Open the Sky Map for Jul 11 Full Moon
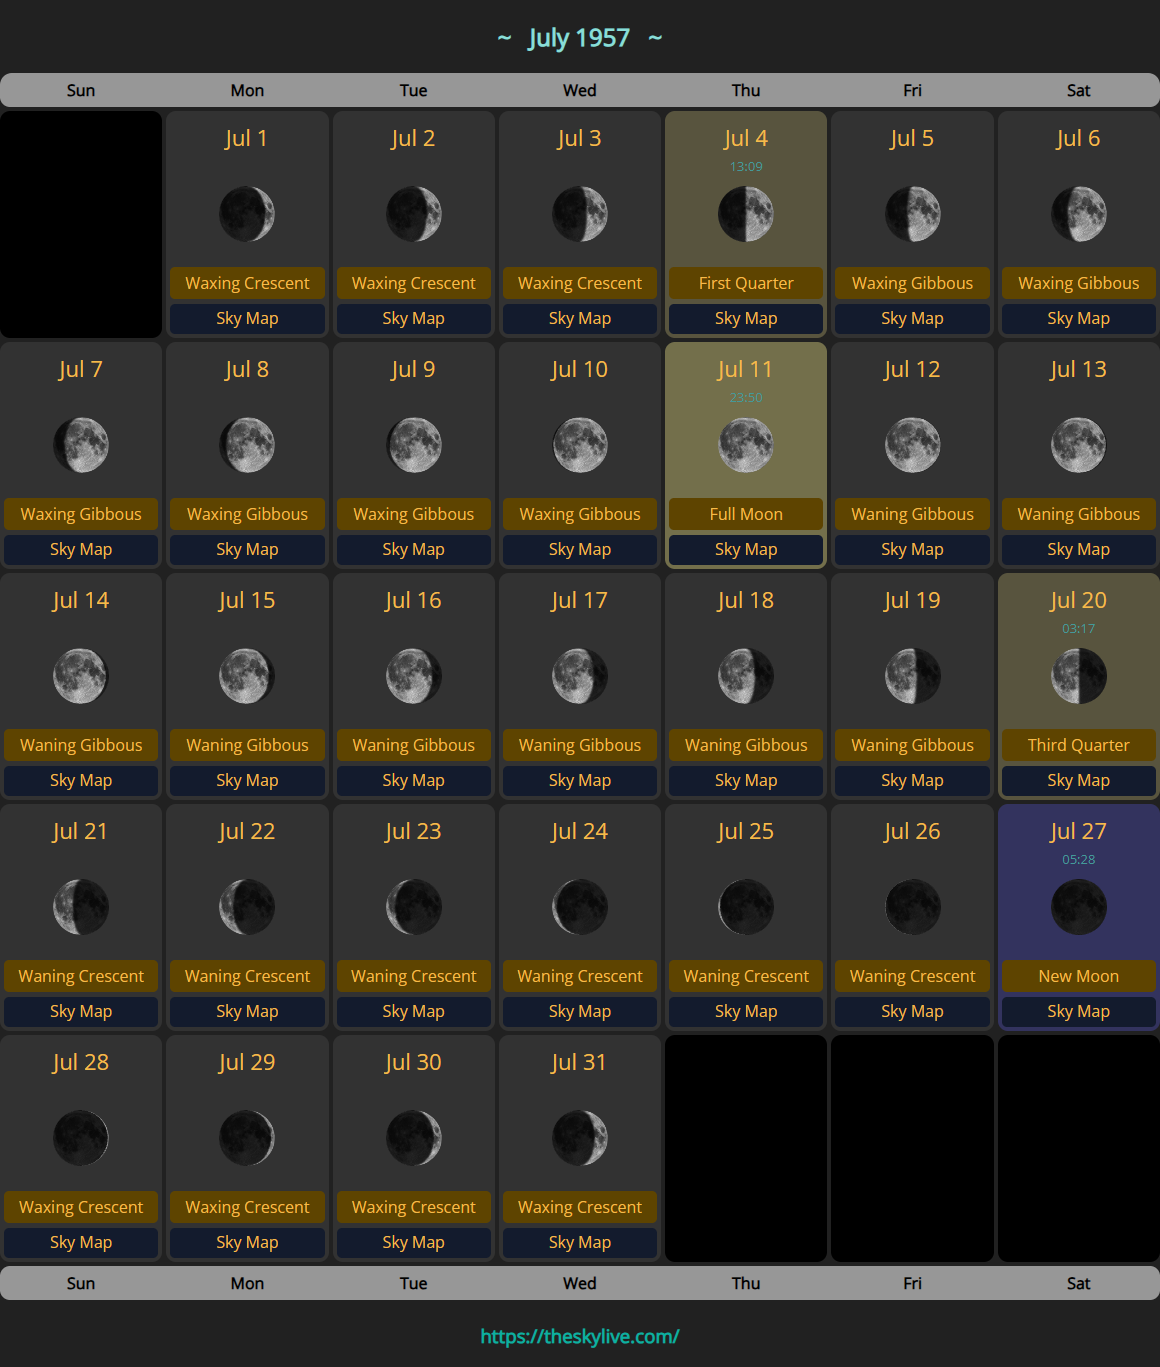 746,549
